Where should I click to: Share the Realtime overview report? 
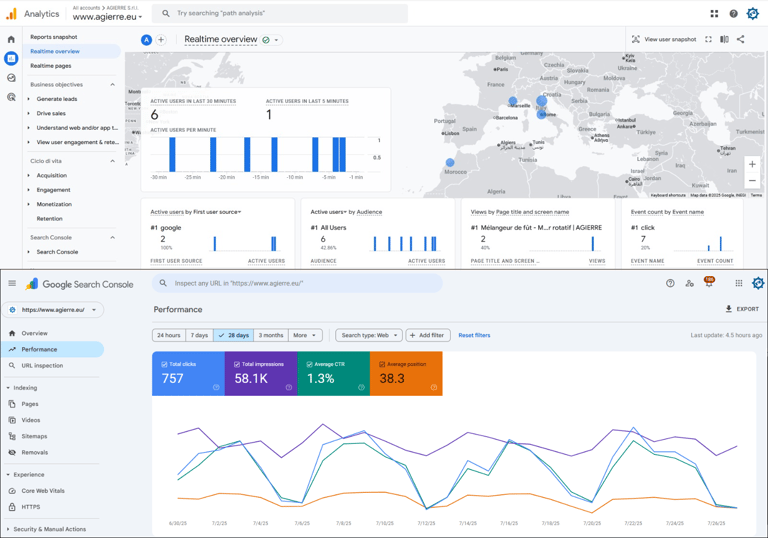(741, 39)
